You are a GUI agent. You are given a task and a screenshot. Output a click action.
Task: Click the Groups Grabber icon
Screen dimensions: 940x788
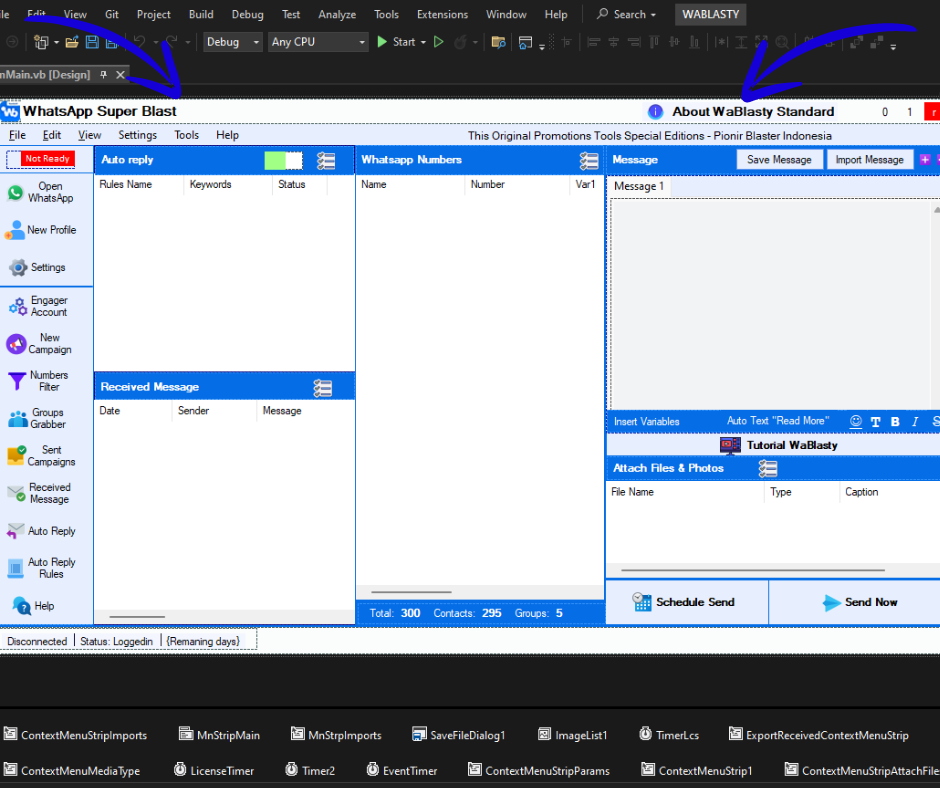(17, 419)
